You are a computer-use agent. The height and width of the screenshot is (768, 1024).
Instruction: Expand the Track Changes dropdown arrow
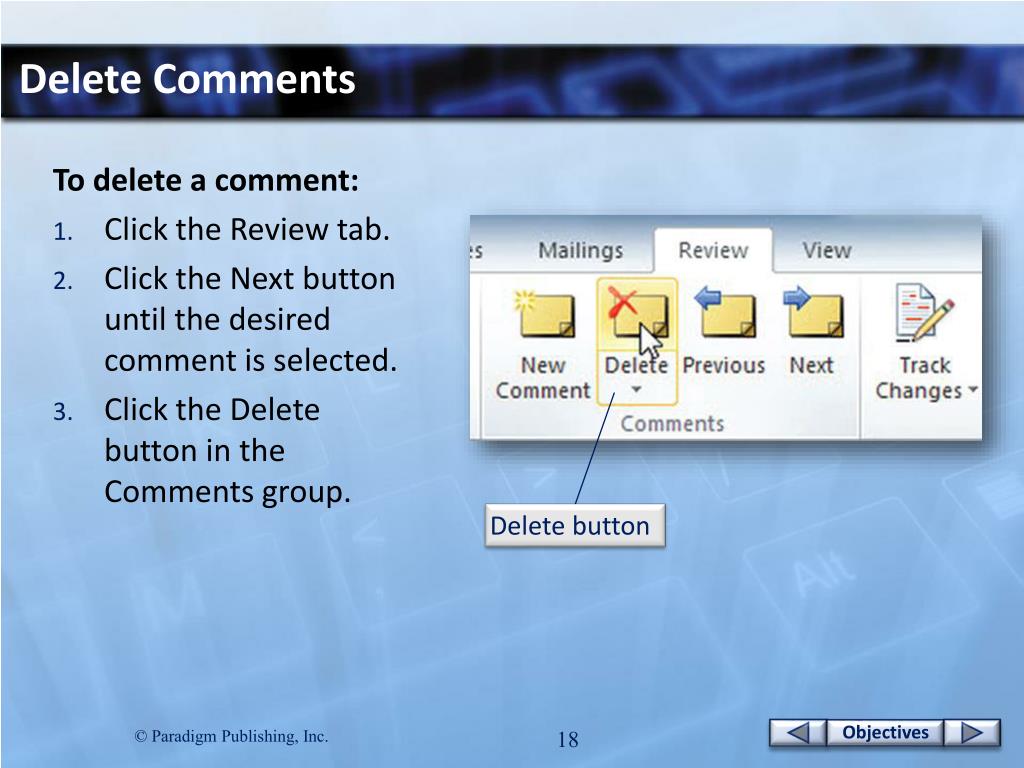click(972, 389)
